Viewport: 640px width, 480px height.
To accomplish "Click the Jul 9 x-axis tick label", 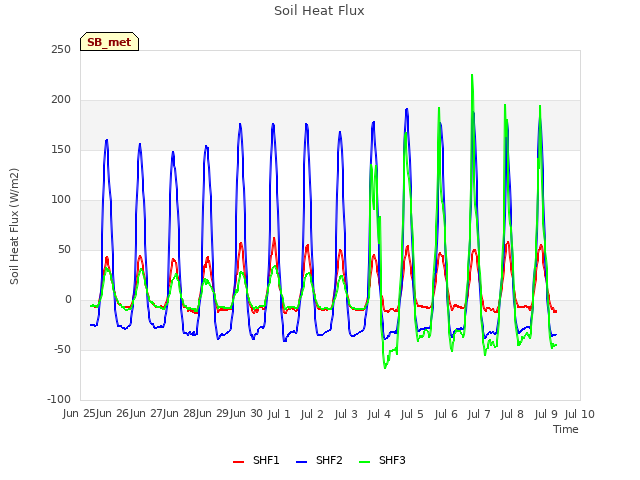I will pos(546,414).
